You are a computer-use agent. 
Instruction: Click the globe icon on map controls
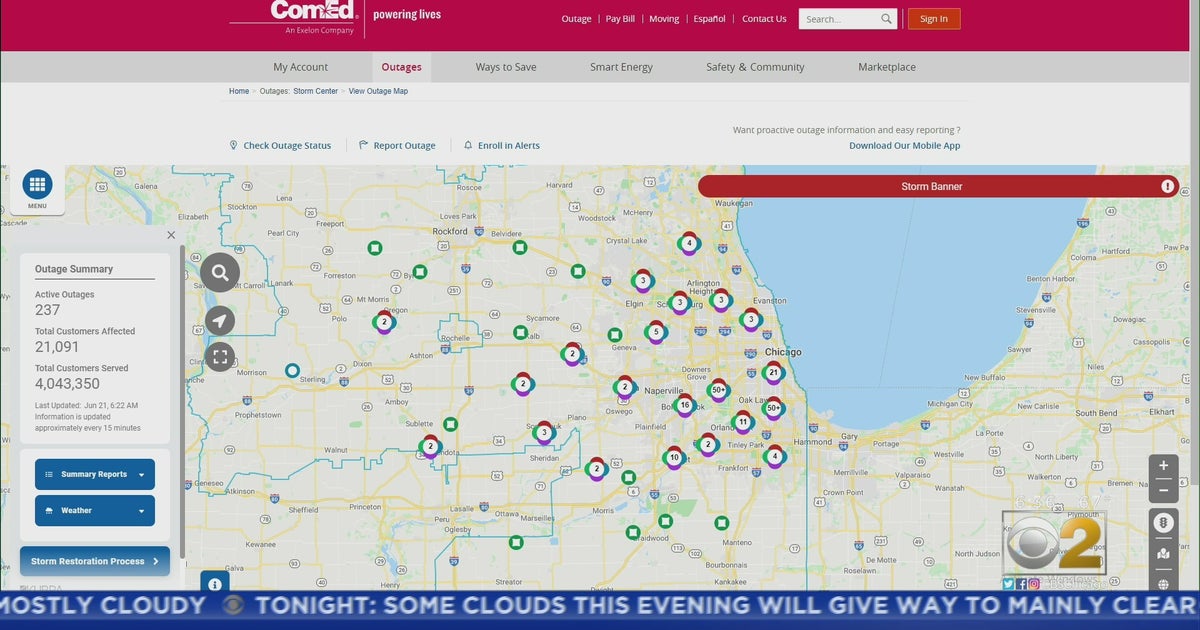click(x=1163, y=584)
